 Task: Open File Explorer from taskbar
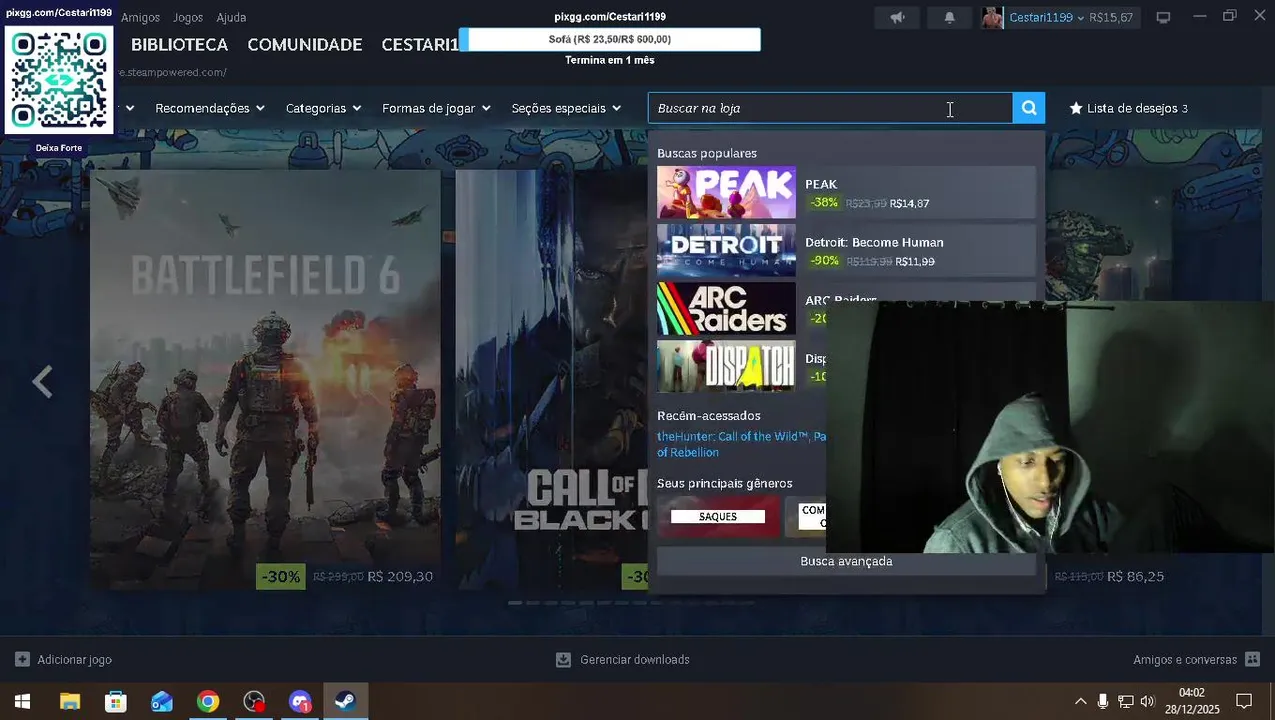[x=69, y=702]
